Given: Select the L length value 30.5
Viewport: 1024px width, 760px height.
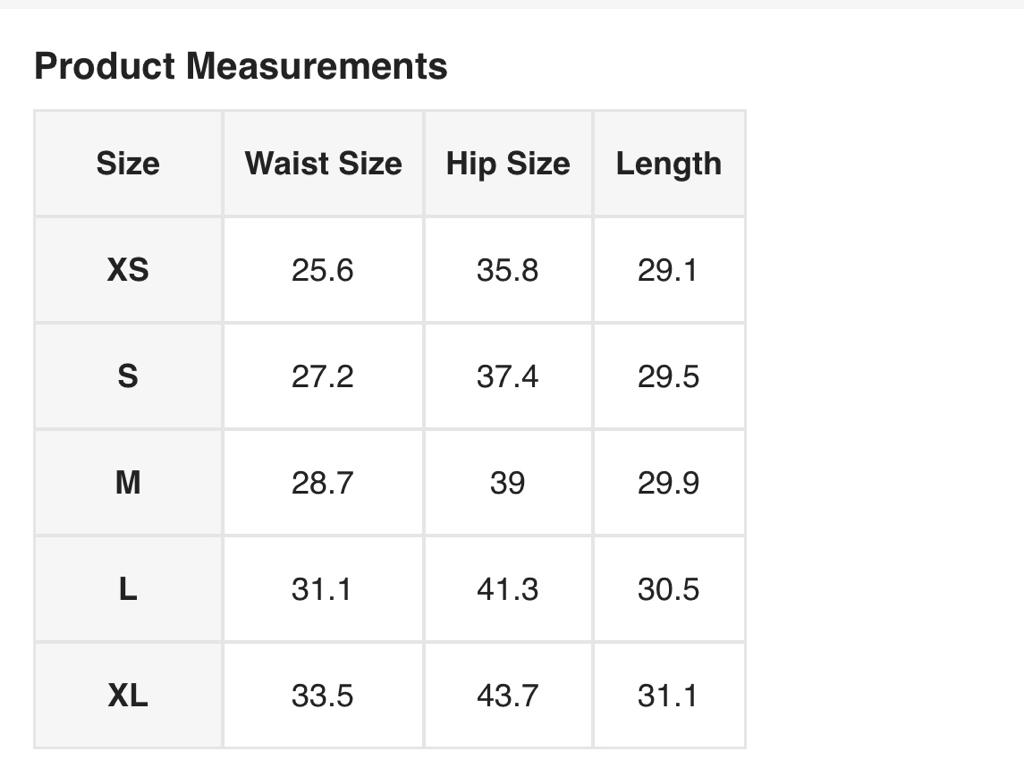Looking at the screenshot, I should pos(668,589).
